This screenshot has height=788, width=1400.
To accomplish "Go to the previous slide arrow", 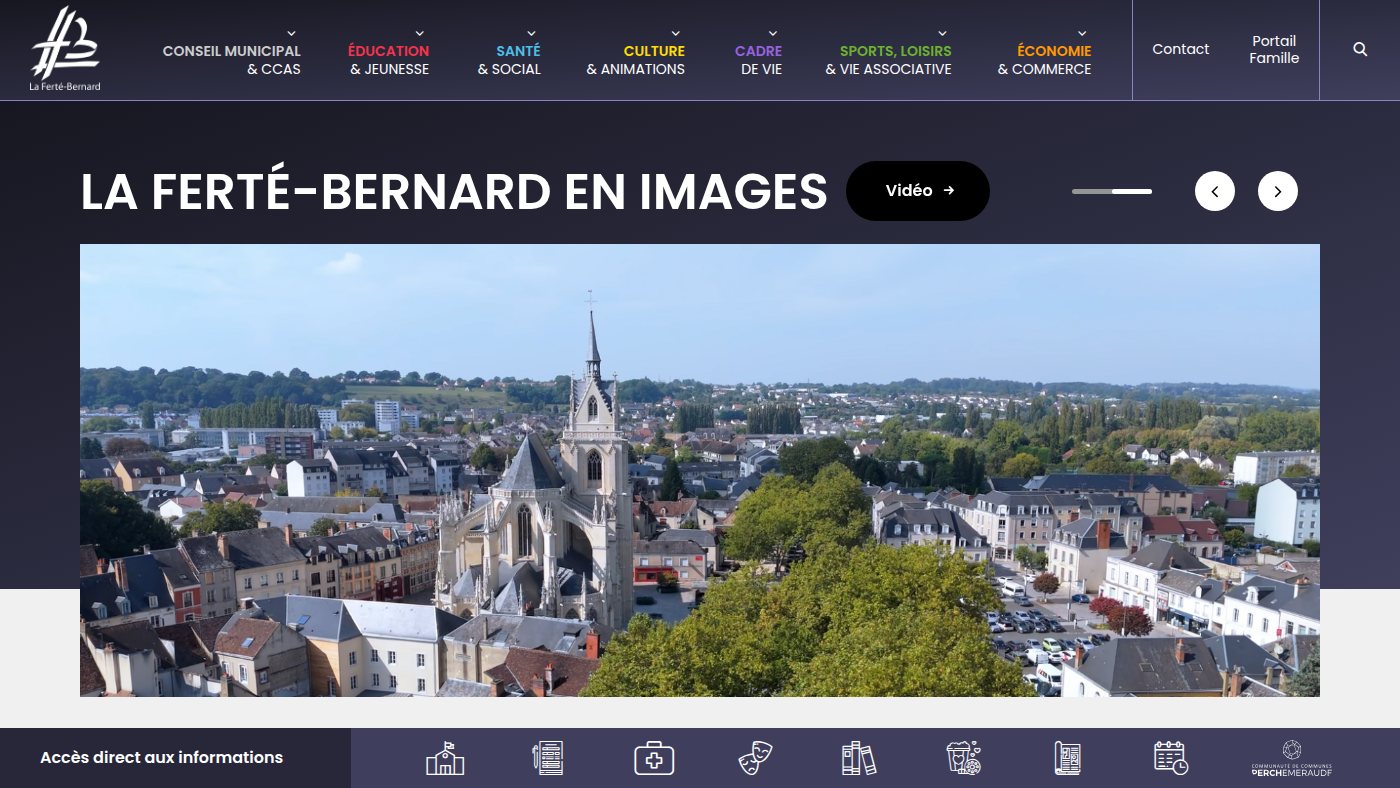I will click(x=1215, y=191).
